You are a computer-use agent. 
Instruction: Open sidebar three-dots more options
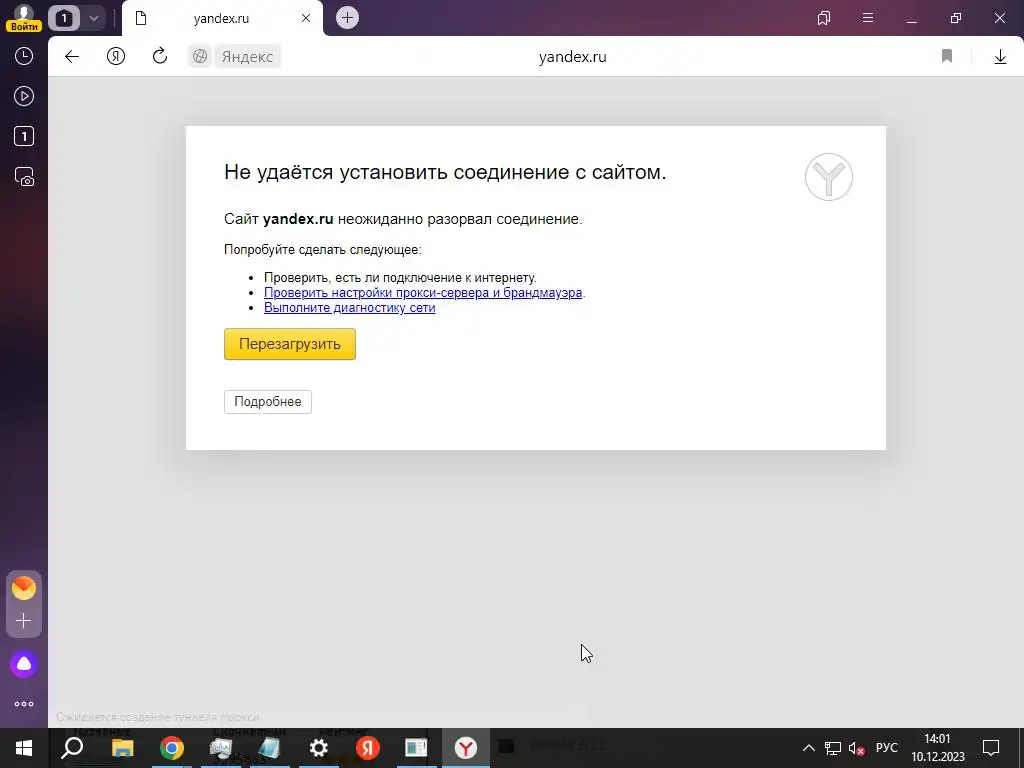tap(24, 704)
